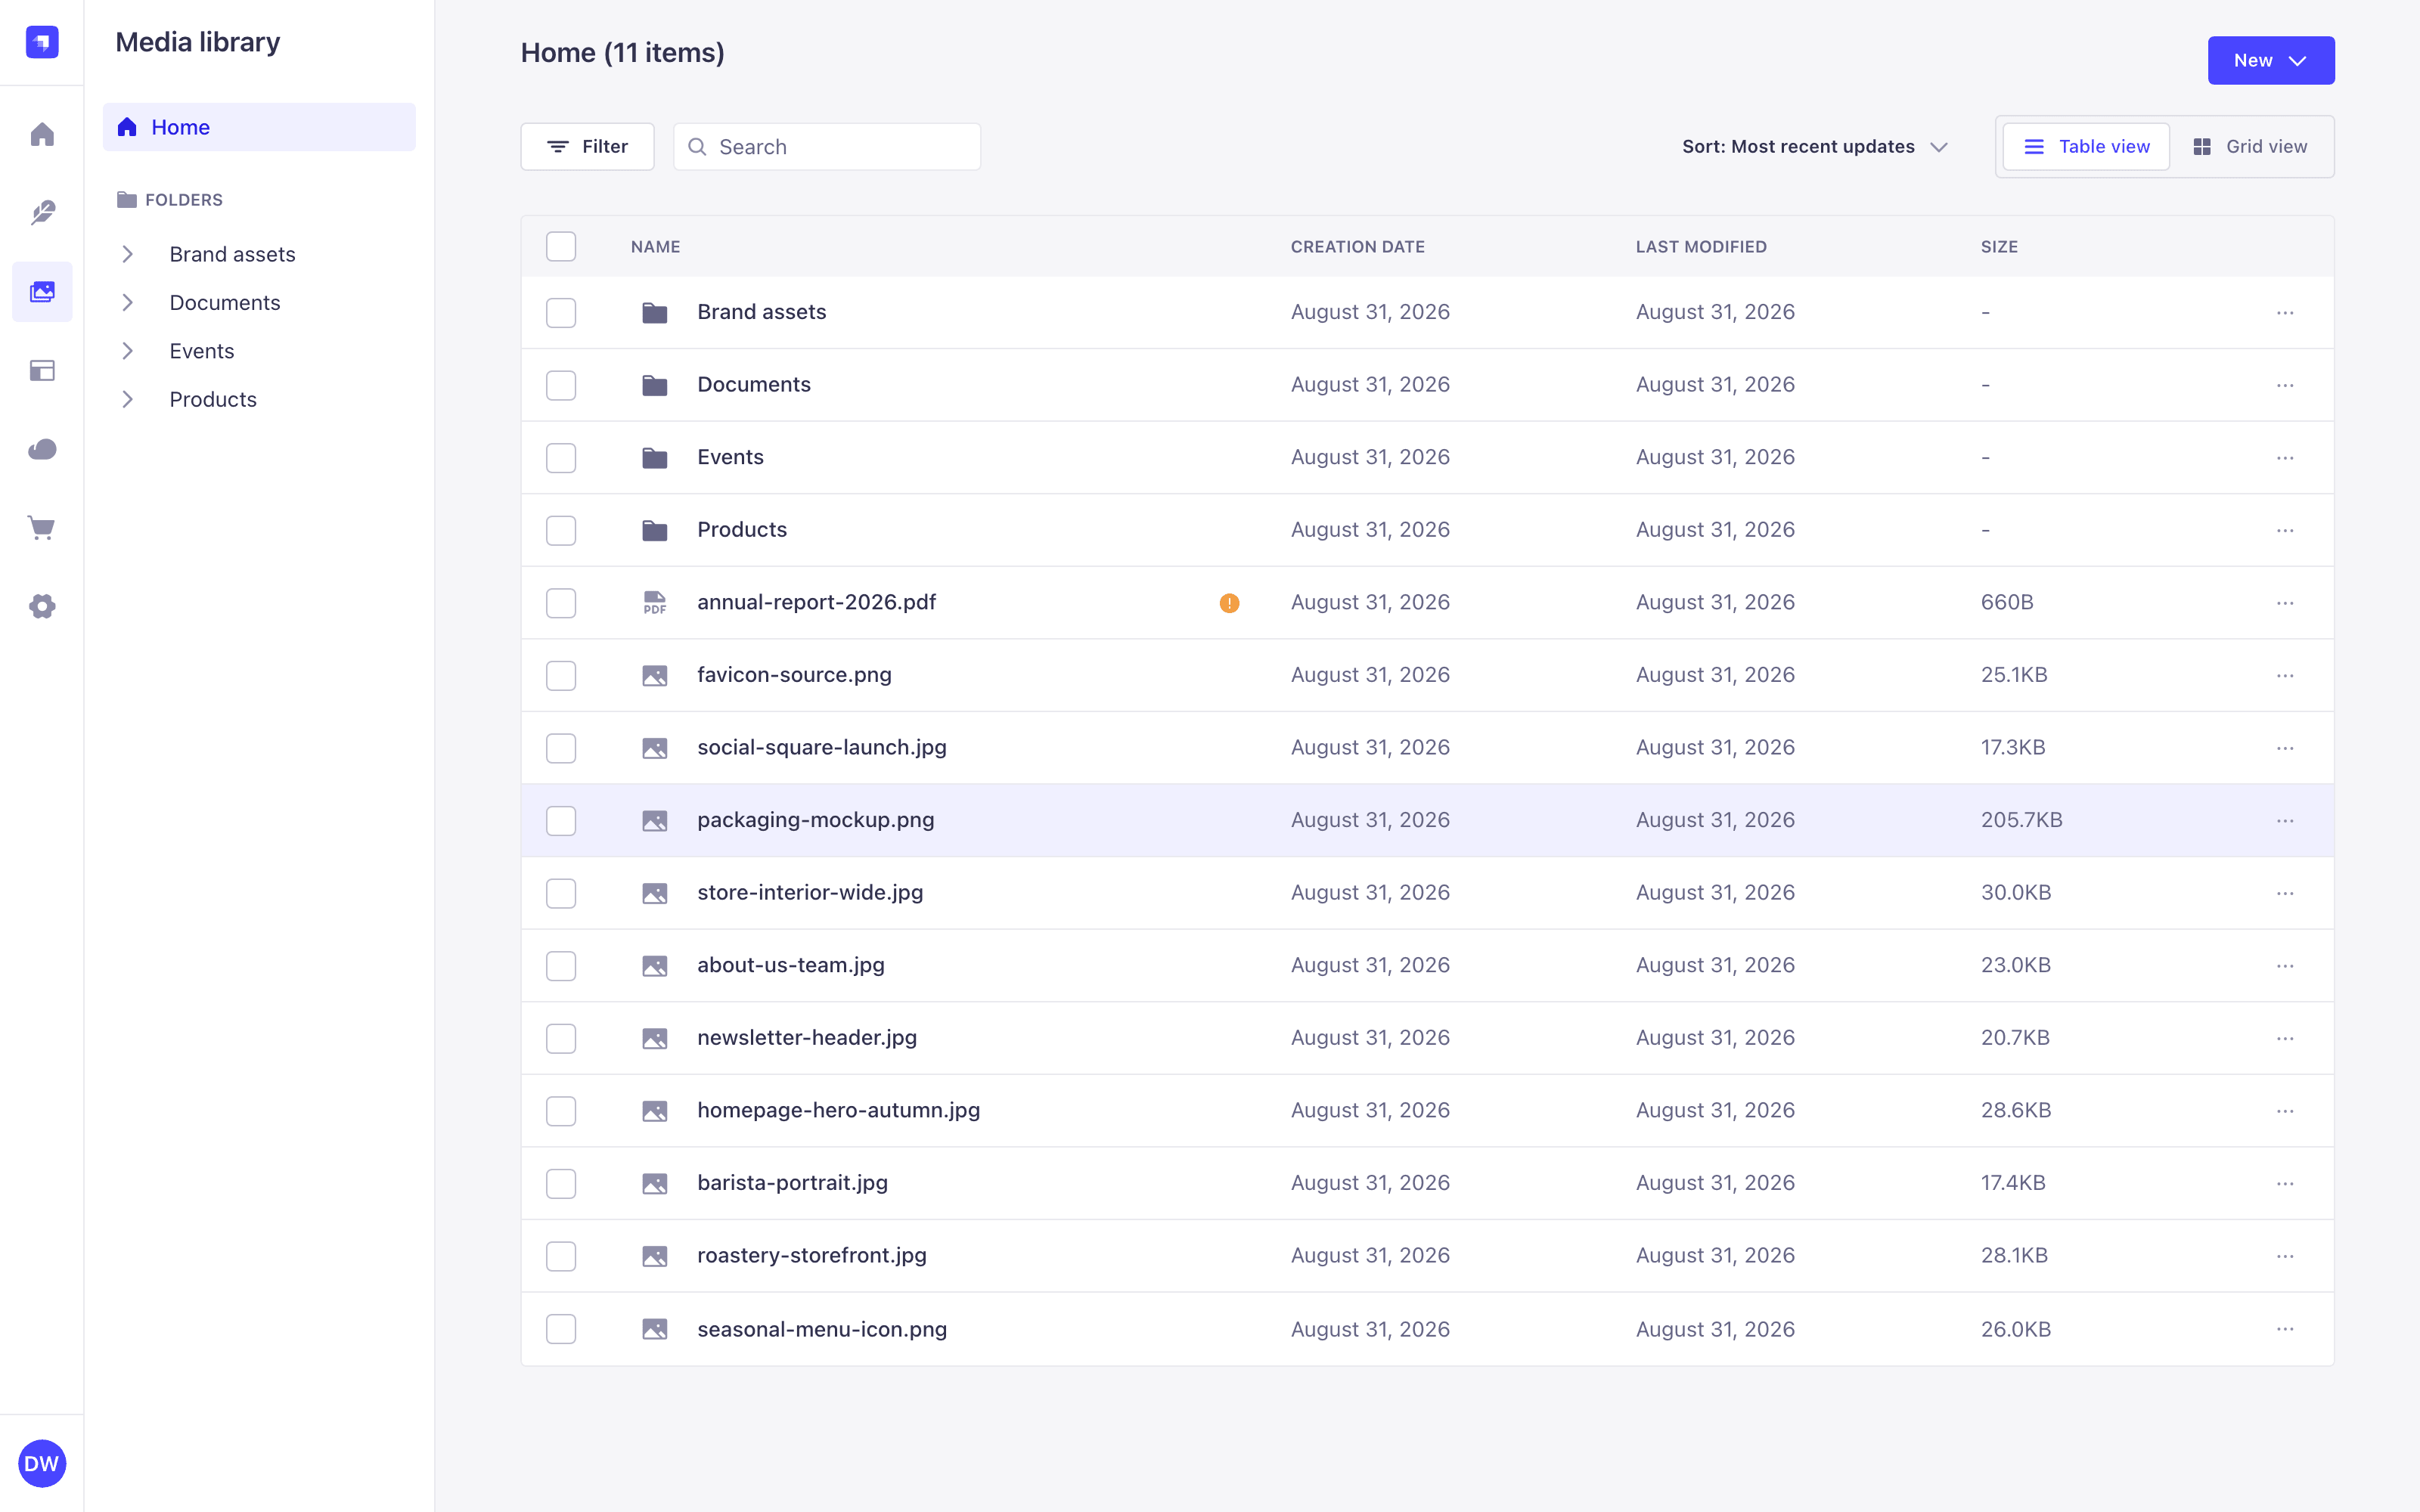Select Products folder label in sidebar
Screen dimensions: 2420x1512
[213, 399]
